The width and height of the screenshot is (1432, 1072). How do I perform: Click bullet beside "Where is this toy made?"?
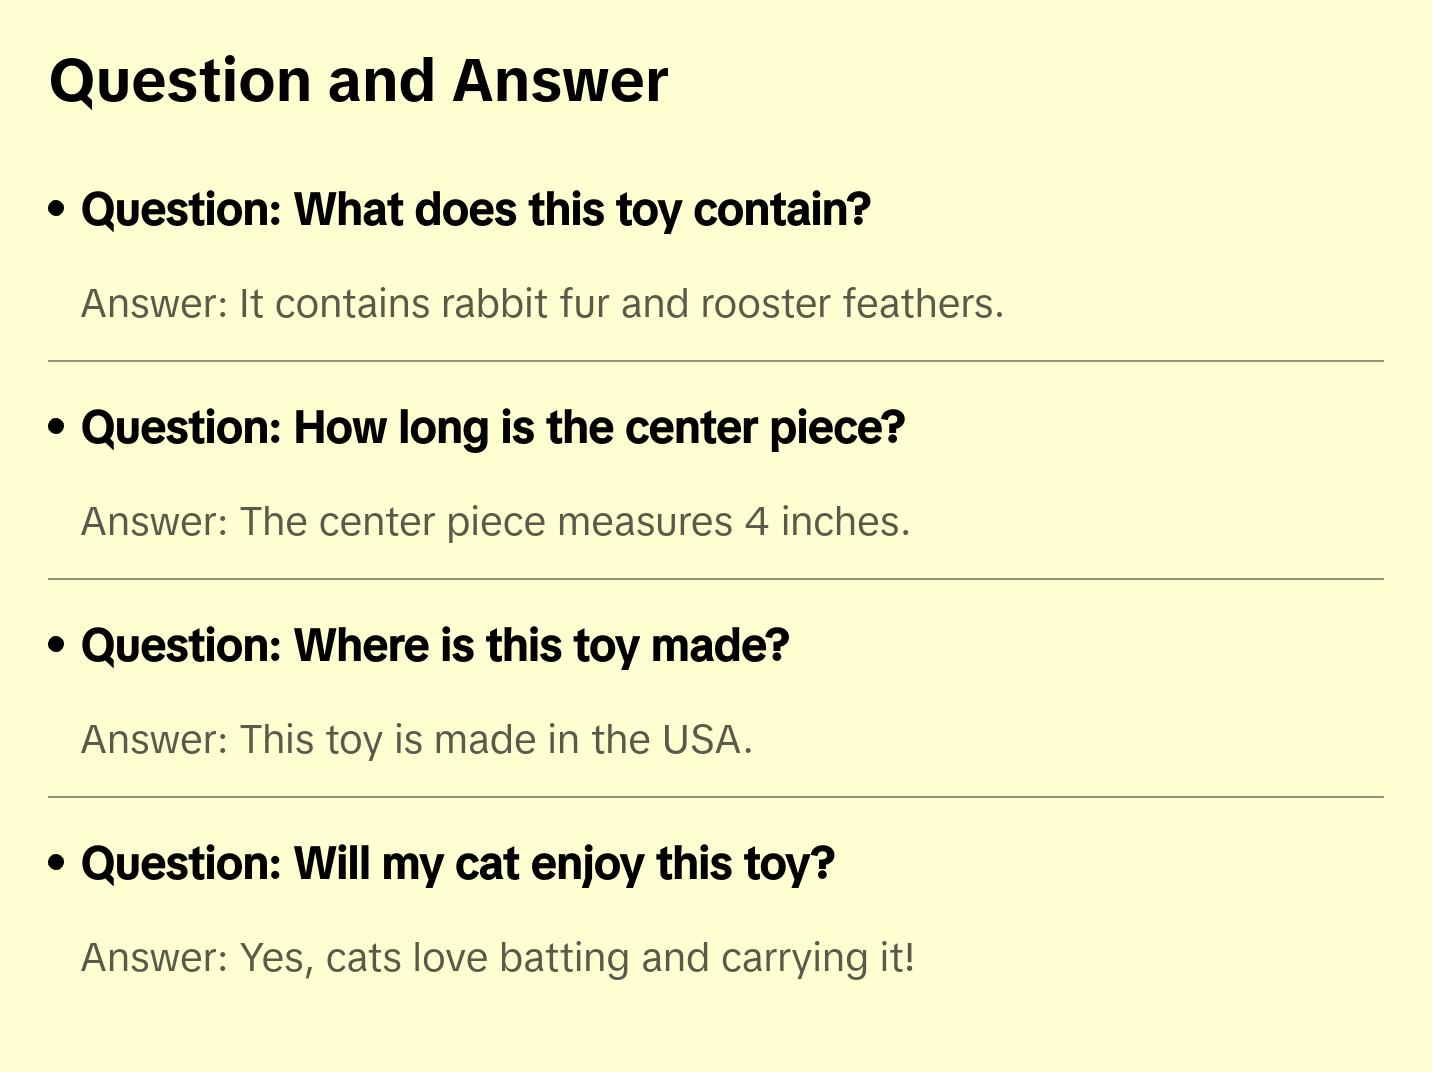(57, 645)
